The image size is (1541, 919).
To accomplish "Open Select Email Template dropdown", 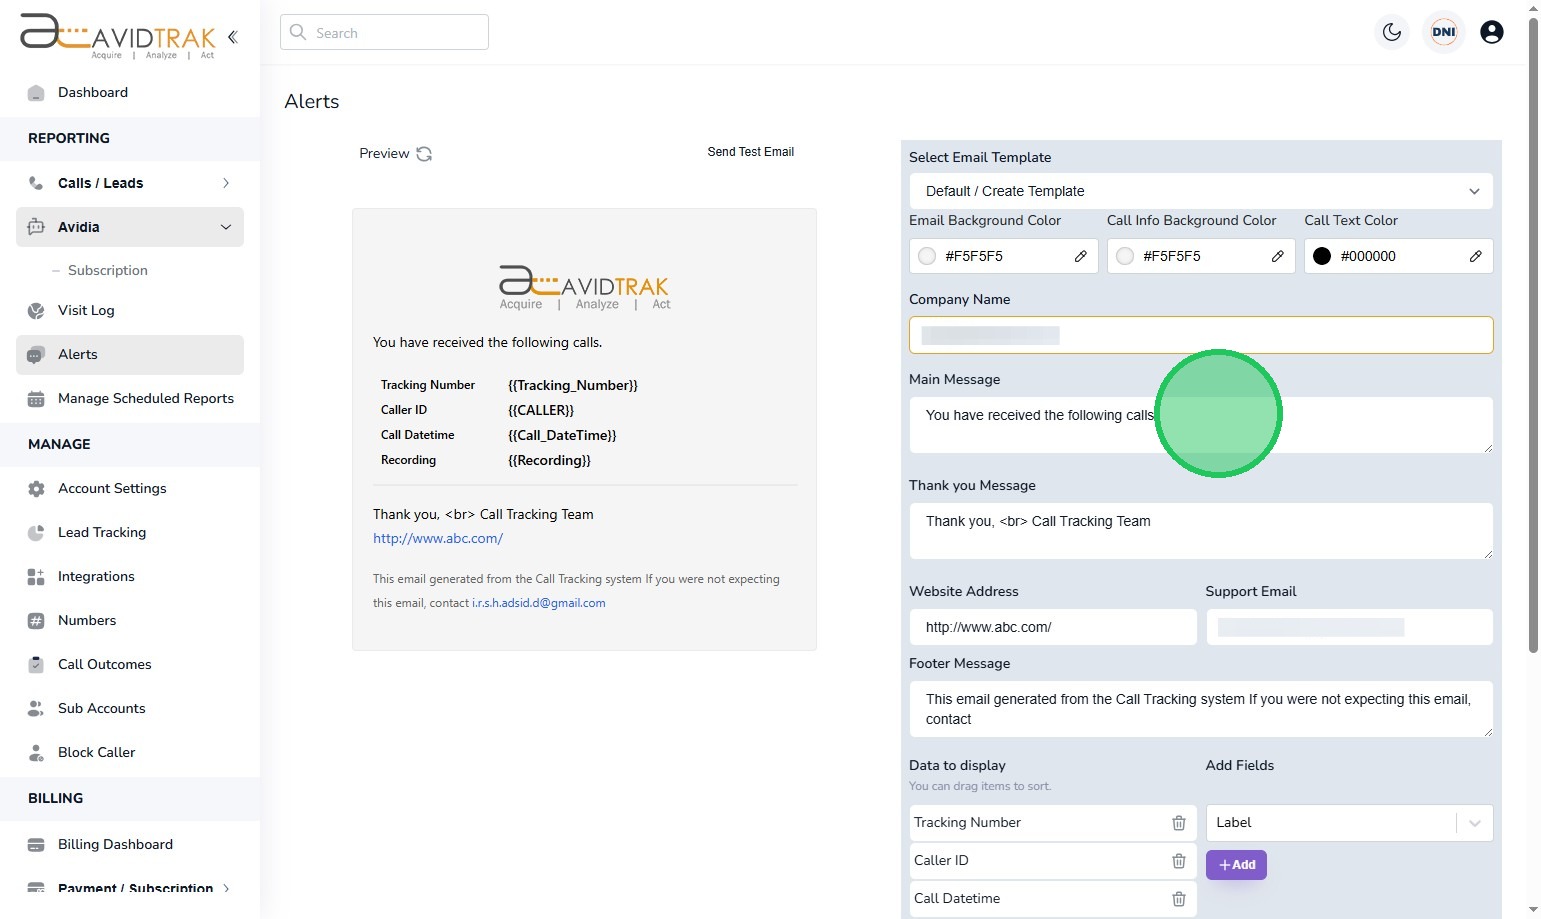I will [1200, 191].
